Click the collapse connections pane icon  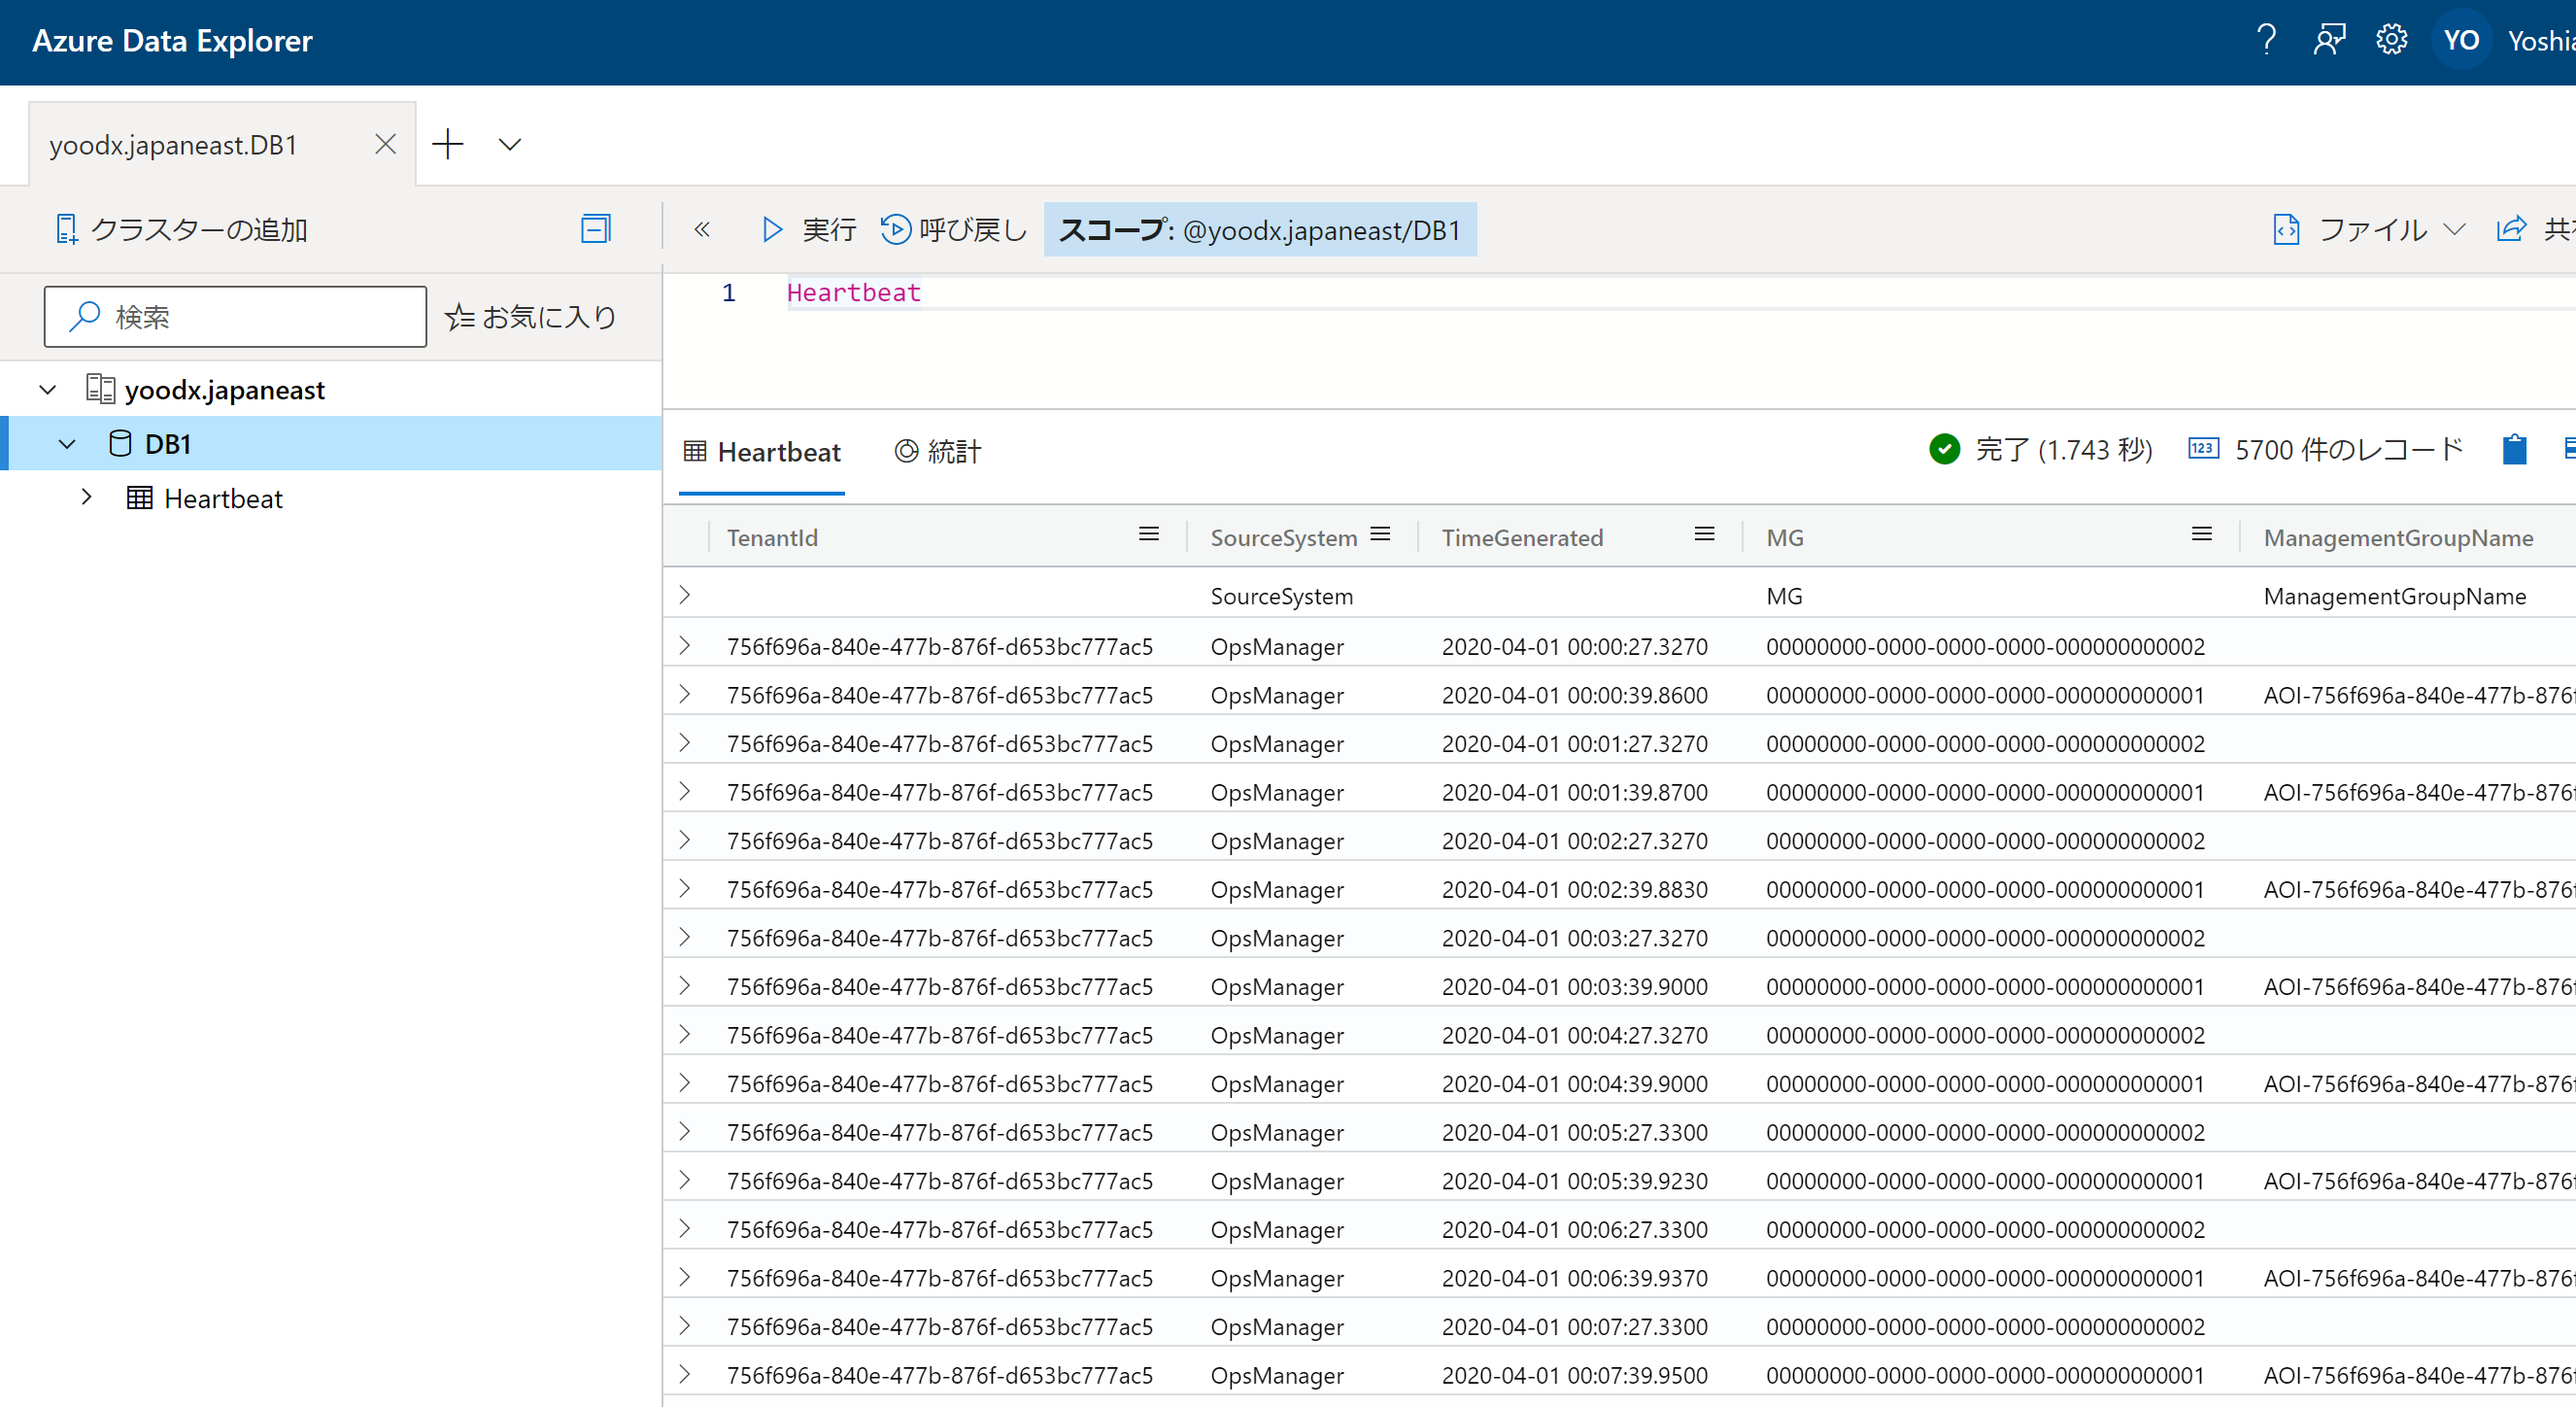(x=595, y=229)
